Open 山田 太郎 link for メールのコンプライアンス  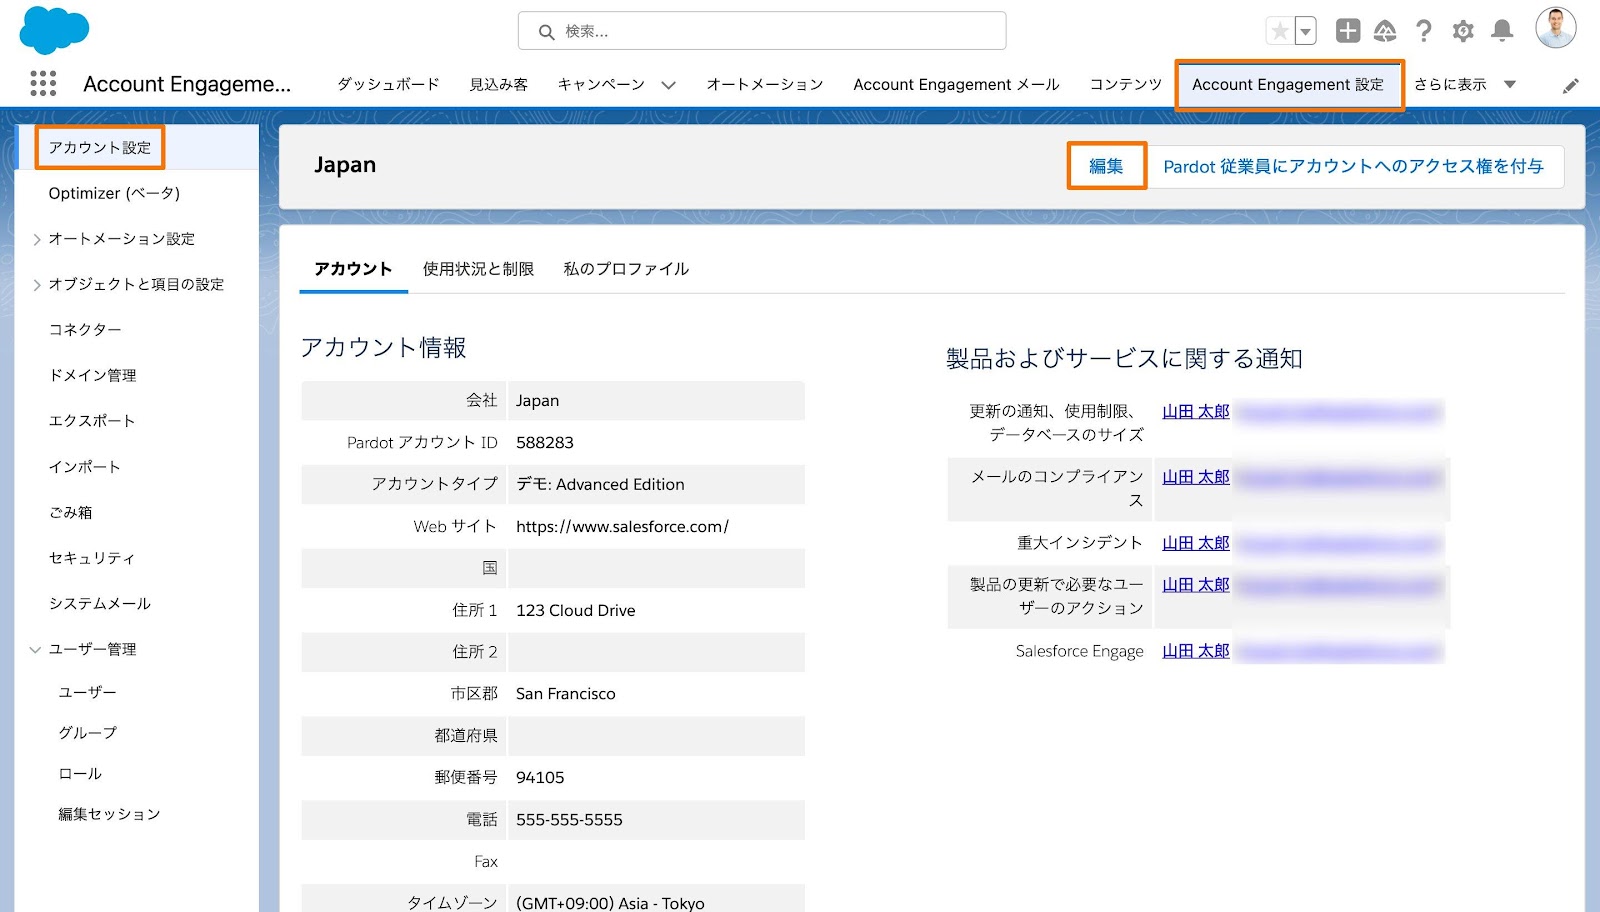click(x=1196, y=478)
